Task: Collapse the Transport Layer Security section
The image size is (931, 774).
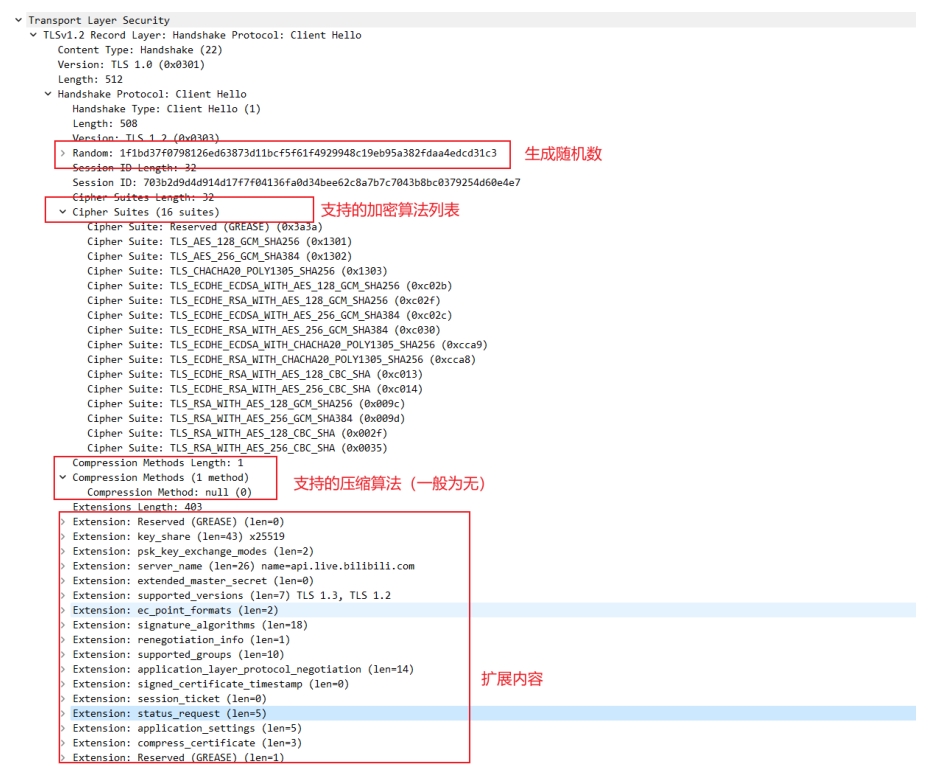Action: click(x=19, y=20)
